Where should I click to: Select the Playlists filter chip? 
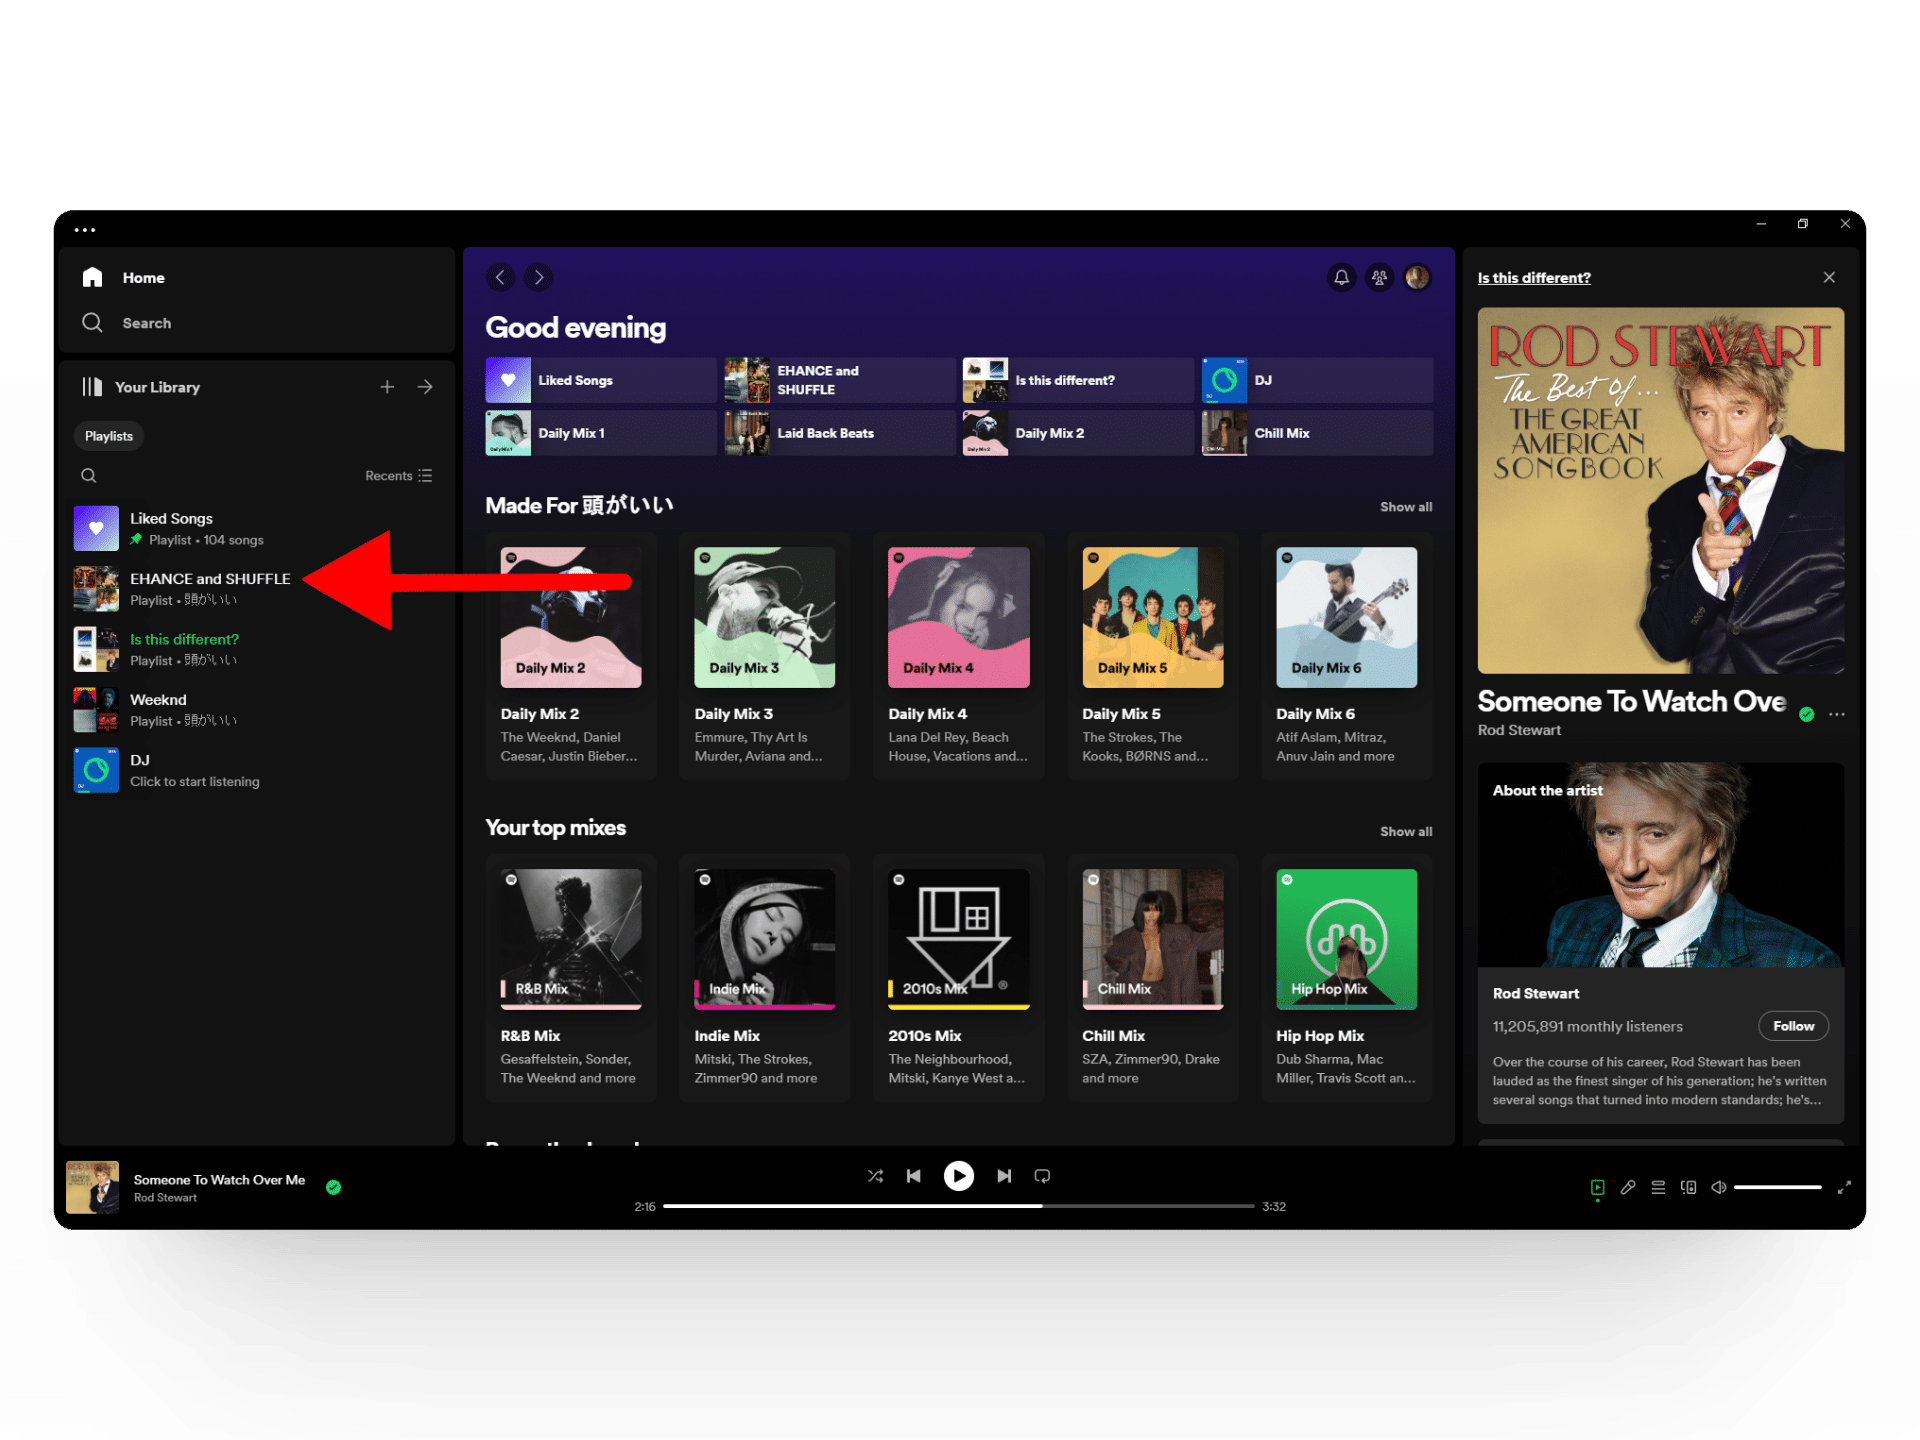[x=108, y=436]
